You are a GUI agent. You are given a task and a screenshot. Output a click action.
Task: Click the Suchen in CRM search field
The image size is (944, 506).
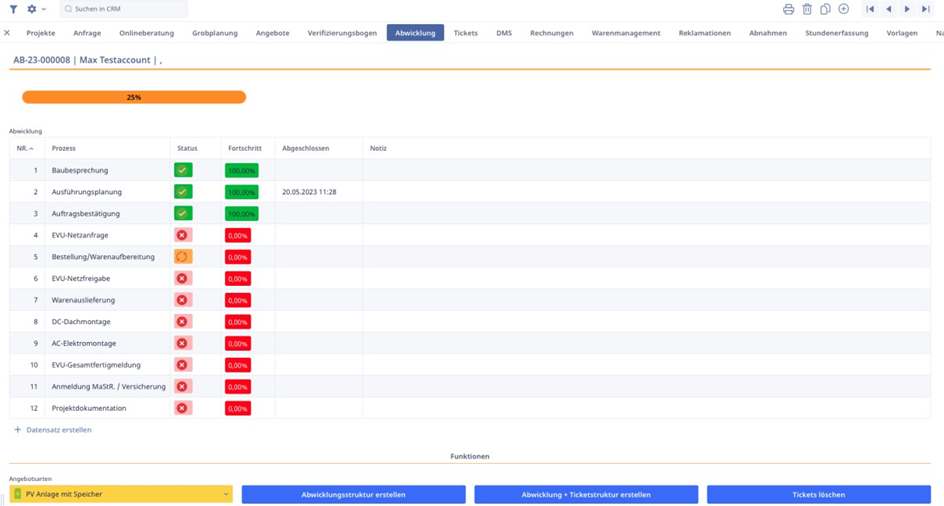coord(125,9)
